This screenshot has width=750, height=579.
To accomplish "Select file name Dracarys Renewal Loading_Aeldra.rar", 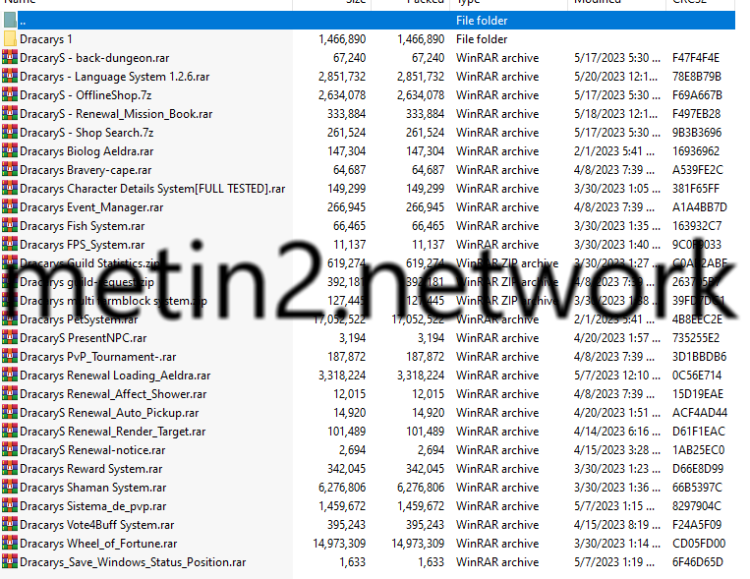I will click(x=115, y=376).
